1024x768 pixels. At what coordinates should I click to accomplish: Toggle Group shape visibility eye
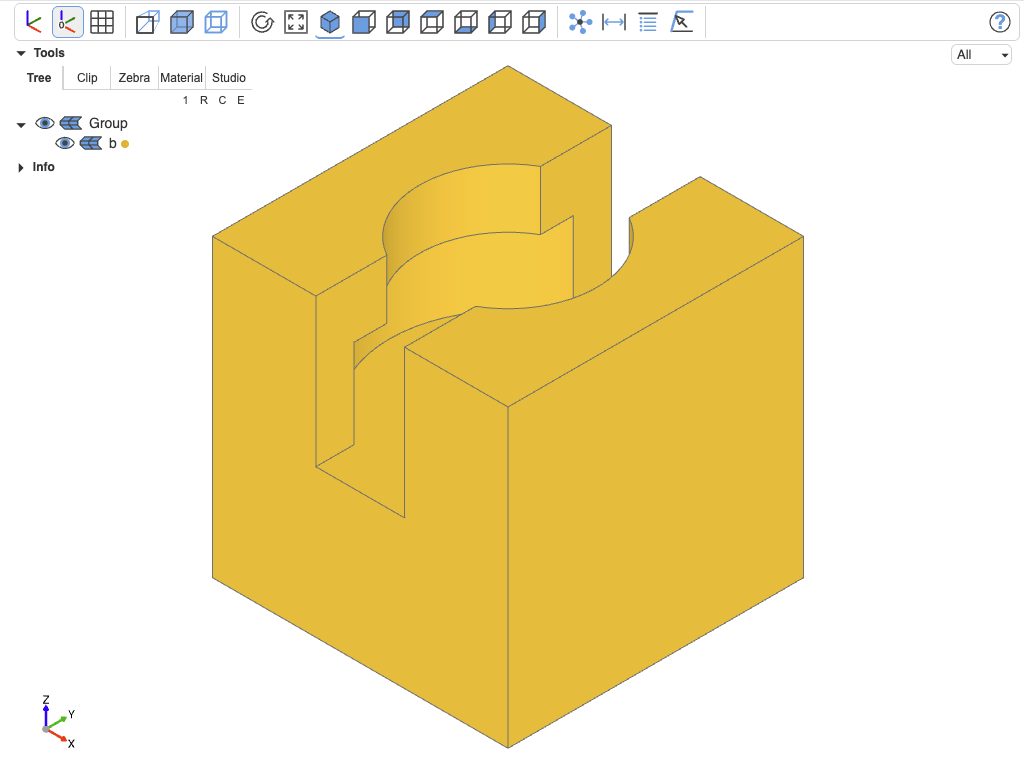44,123
